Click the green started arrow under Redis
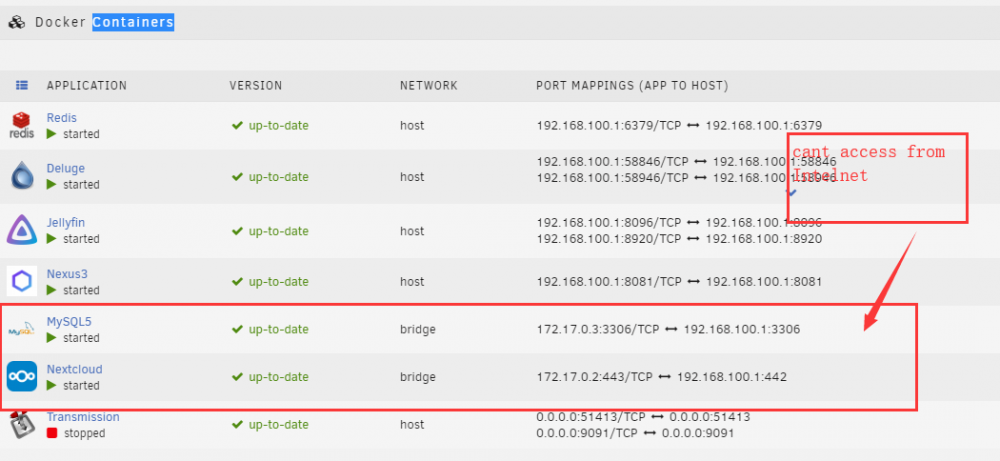 (x=52, y=134)
